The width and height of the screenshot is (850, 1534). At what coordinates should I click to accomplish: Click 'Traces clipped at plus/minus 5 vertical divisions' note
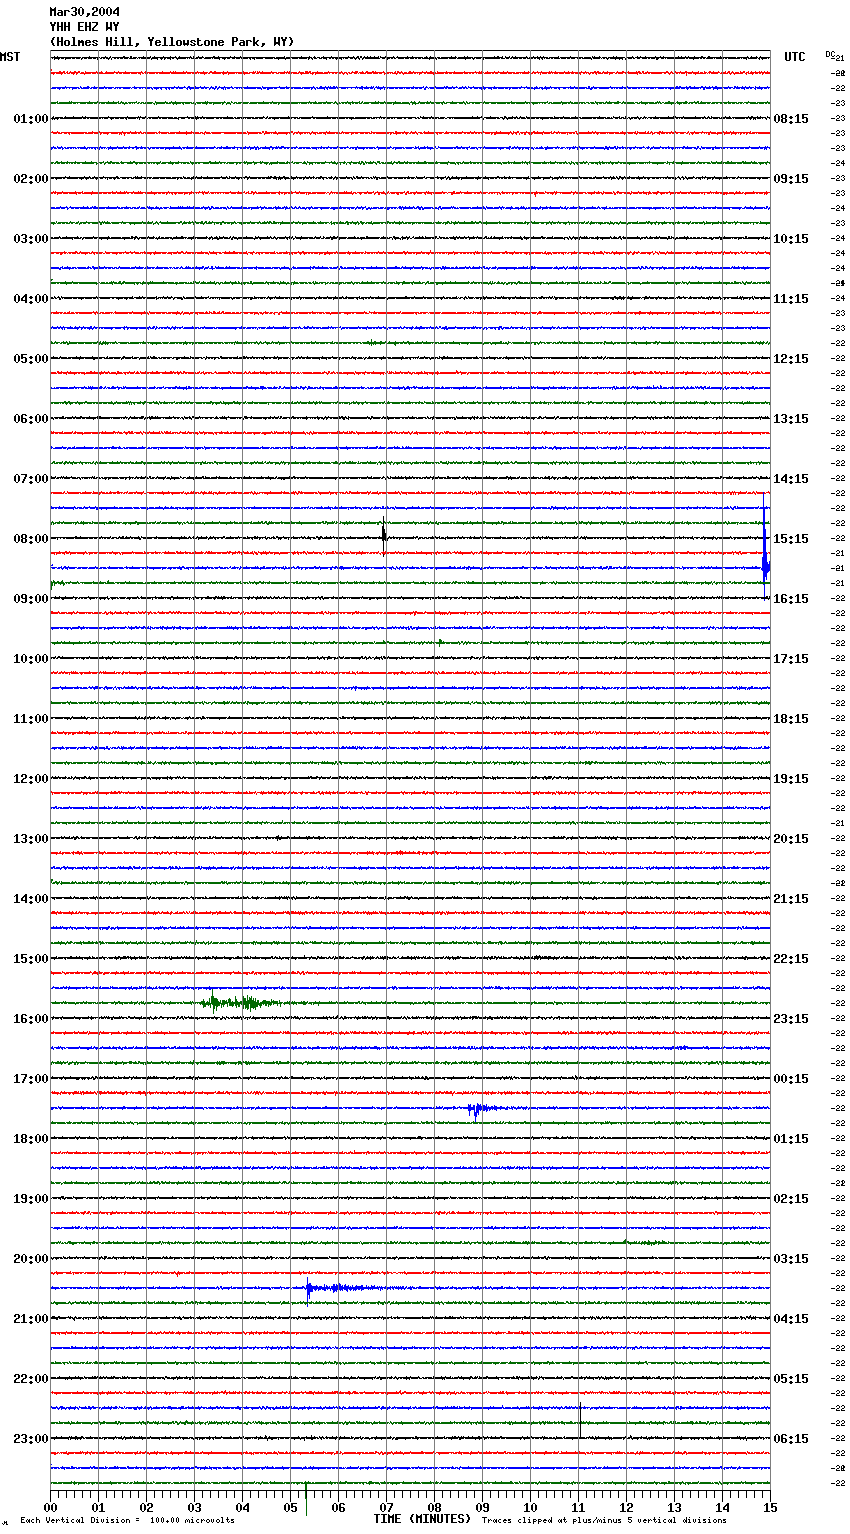[604, 1521]
